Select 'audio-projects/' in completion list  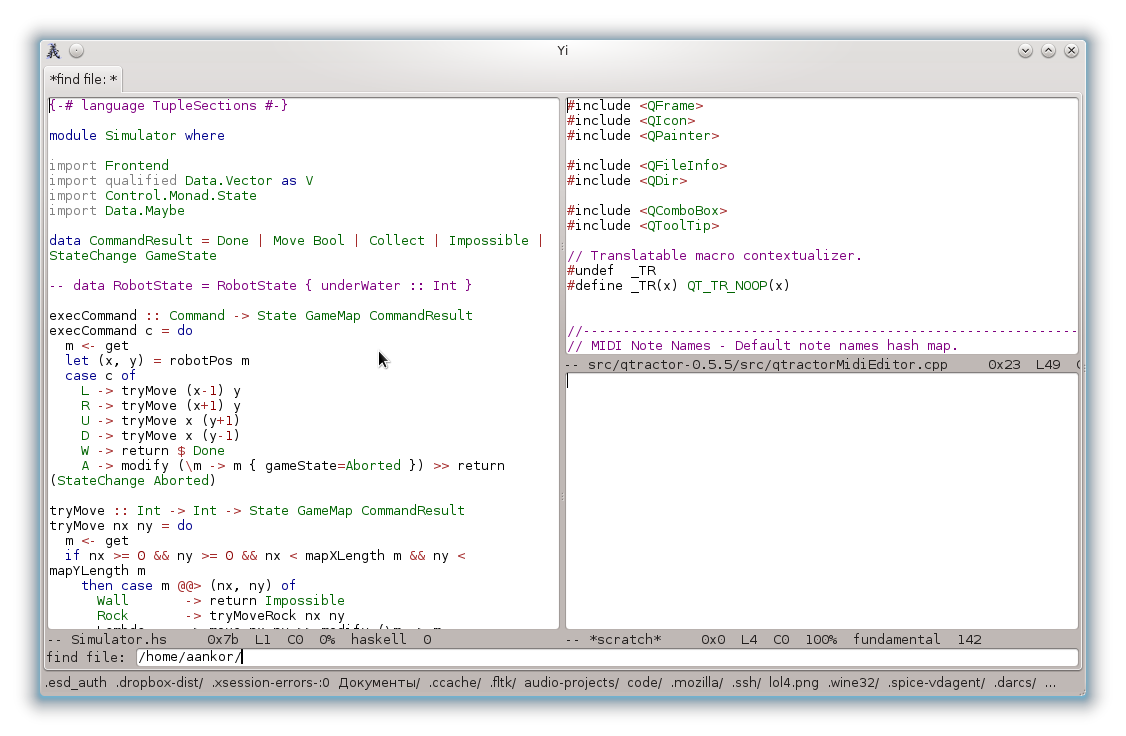[x=571, y=683]
